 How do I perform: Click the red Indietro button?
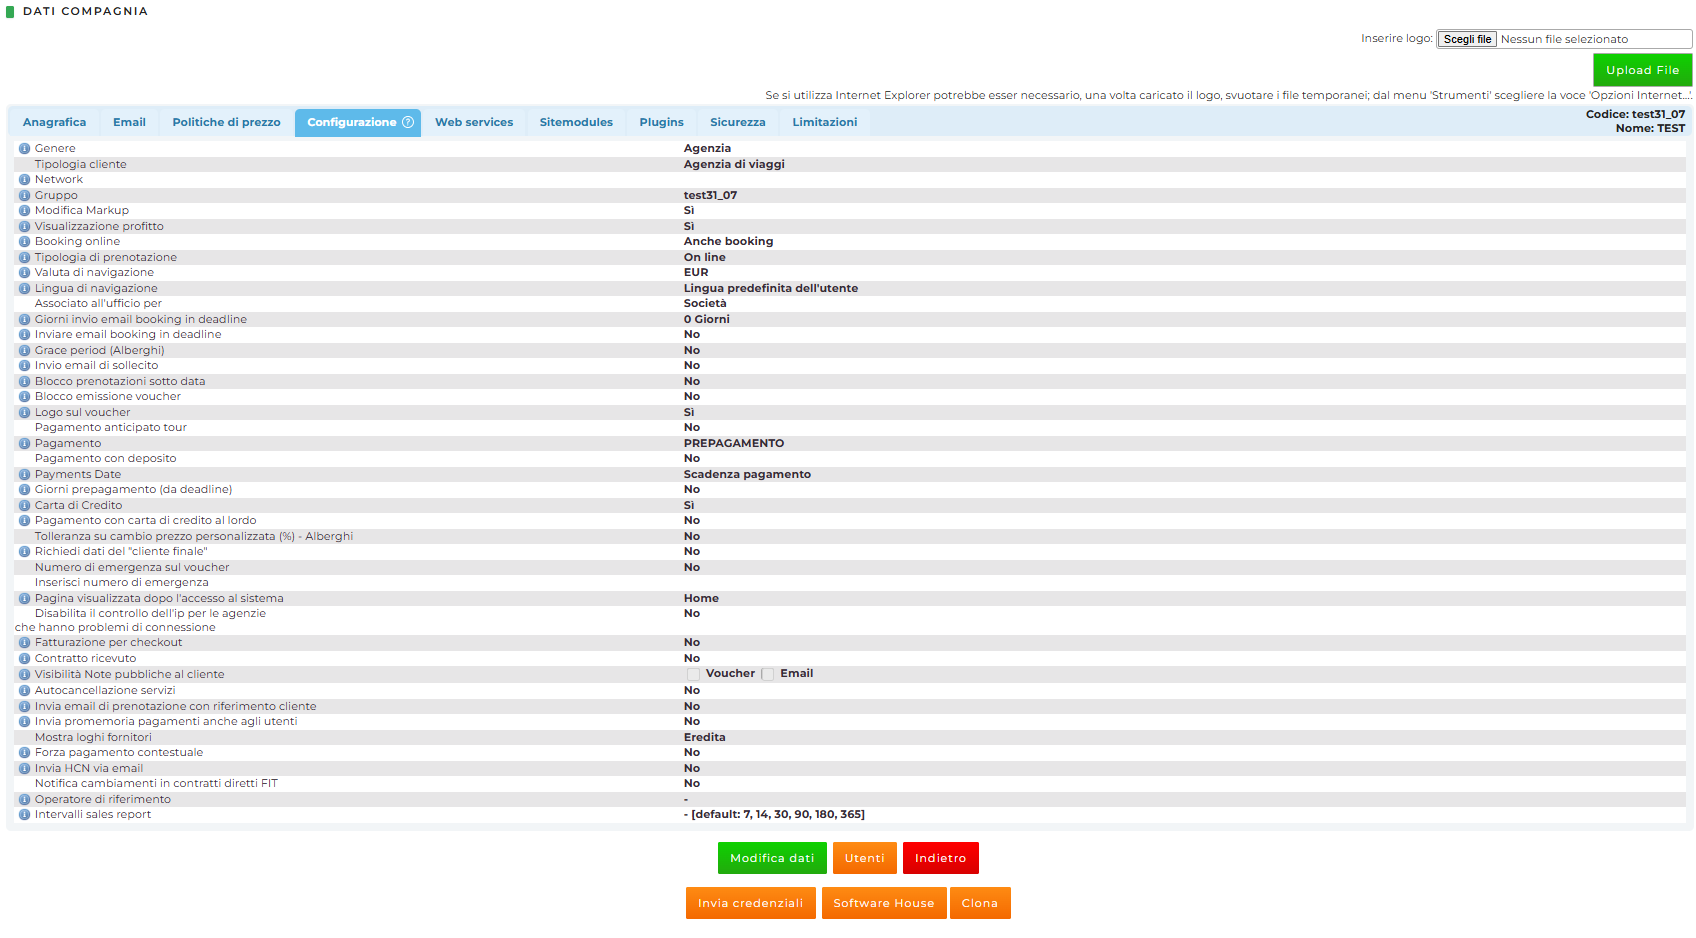[x=940, y=858]
